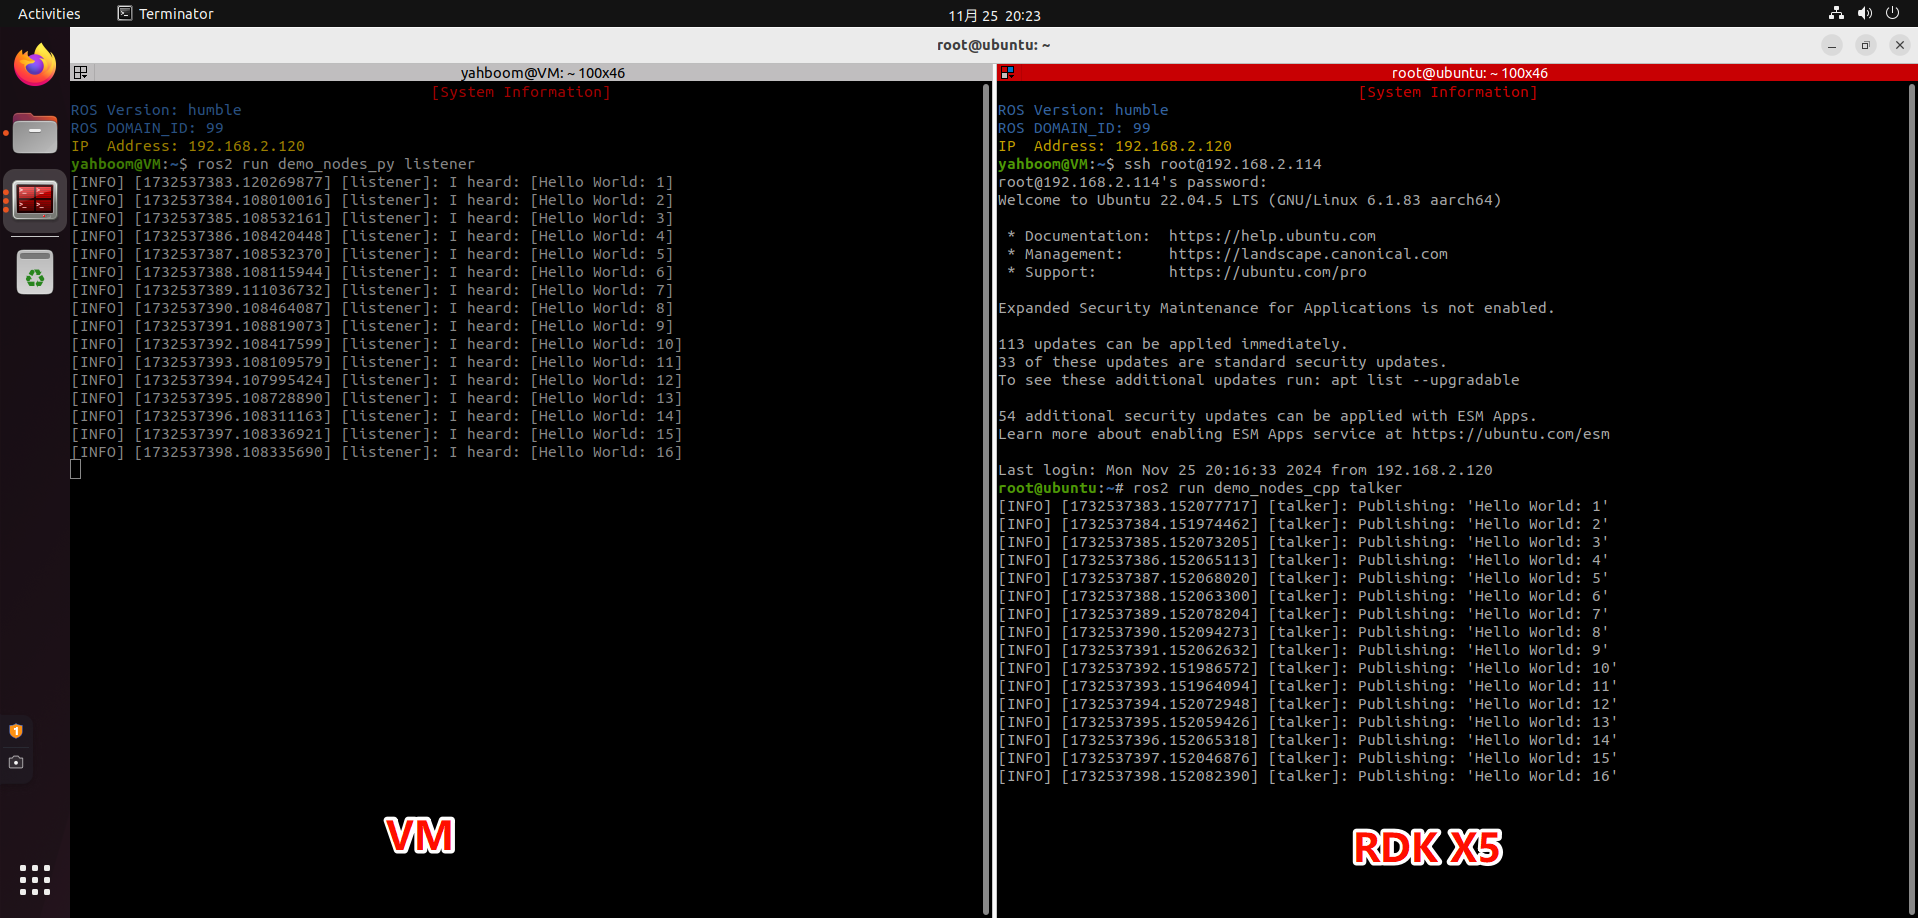Open the Activities overview
This screenshot has height=918, width=1918.
(49, 14)
